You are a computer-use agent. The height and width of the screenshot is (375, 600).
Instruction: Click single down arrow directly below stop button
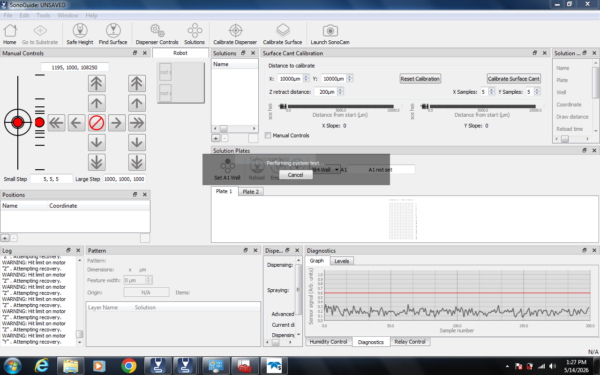tap(96, 143)
